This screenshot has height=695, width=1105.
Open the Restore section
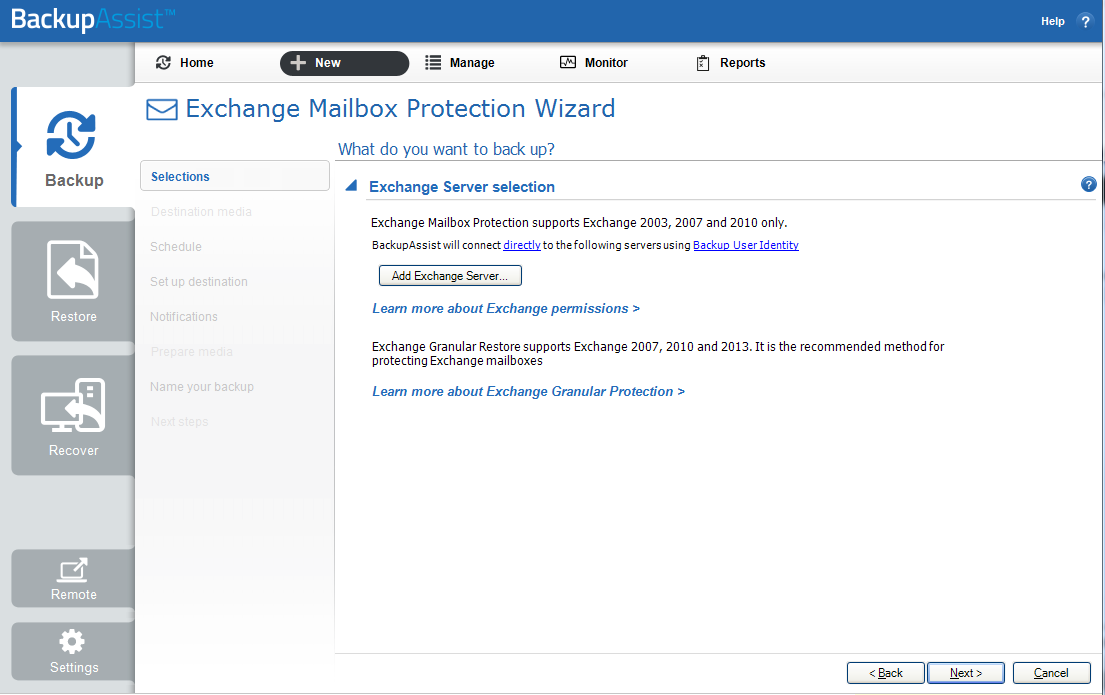pyautogui.click(x=73, y=281)
